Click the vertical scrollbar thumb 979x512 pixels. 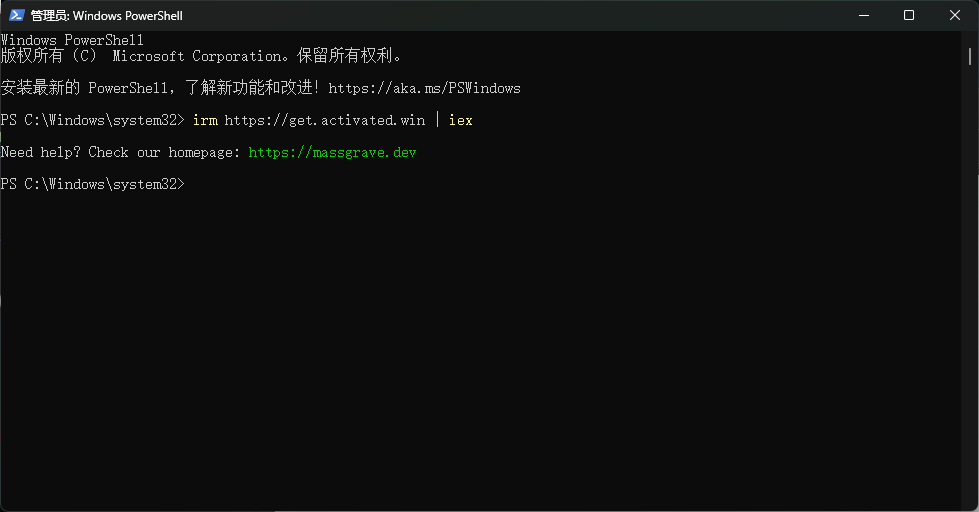[970, 56]
